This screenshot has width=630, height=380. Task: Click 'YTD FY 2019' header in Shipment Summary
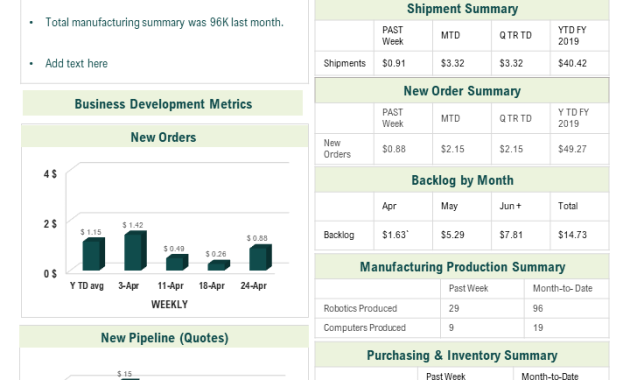pos(572,36)
